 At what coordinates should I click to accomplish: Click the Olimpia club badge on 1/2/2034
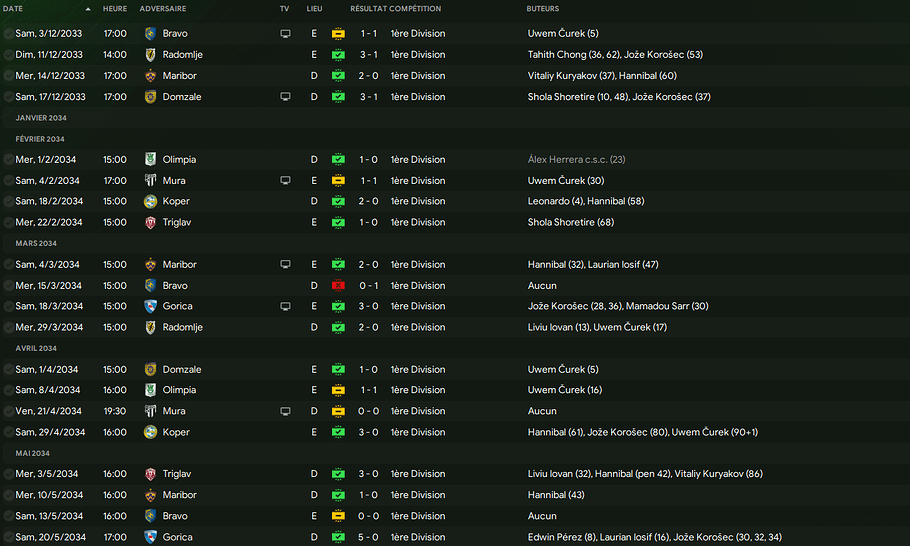[x=150, y=160]
